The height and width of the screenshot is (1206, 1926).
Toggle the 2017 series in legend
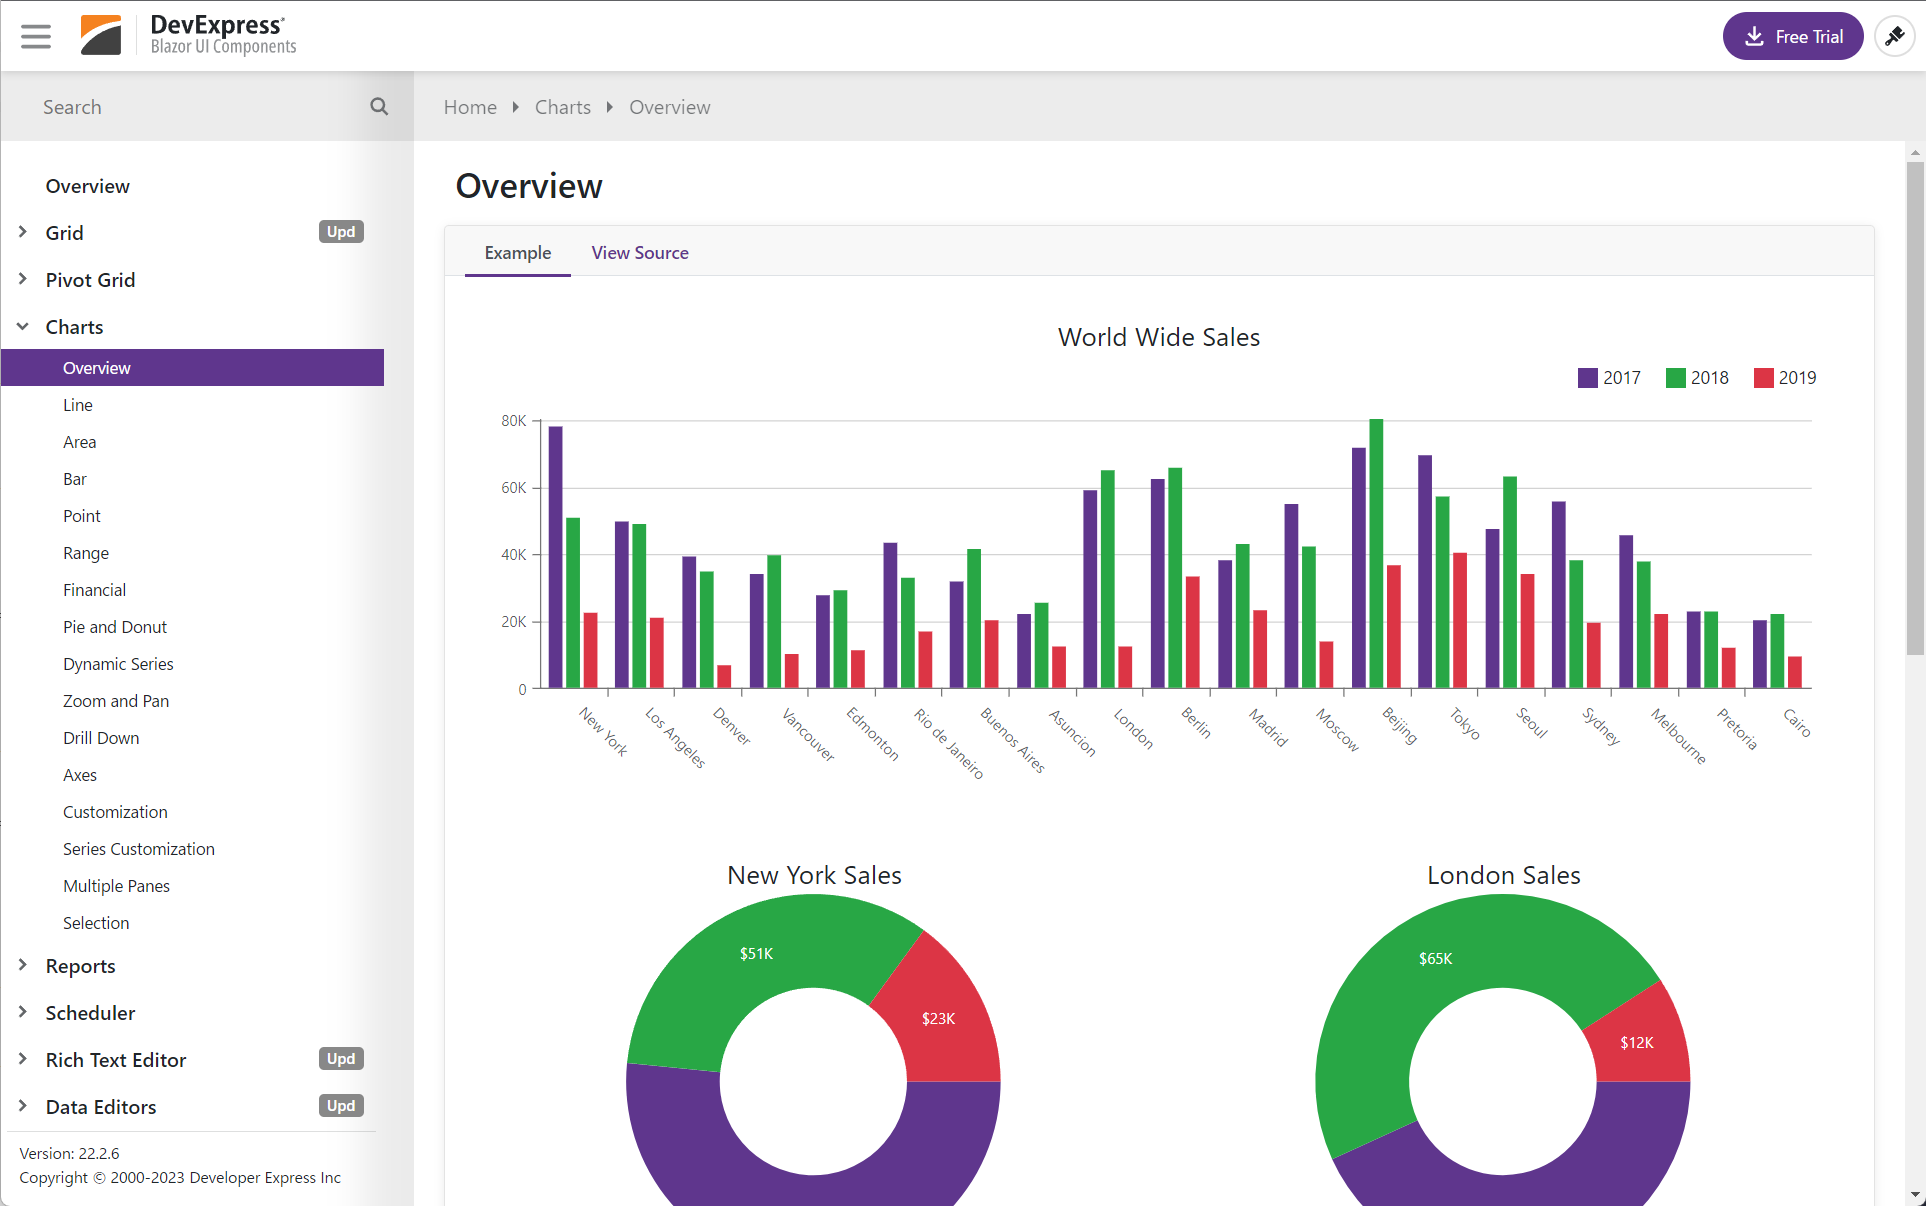tap(1609, 378)
